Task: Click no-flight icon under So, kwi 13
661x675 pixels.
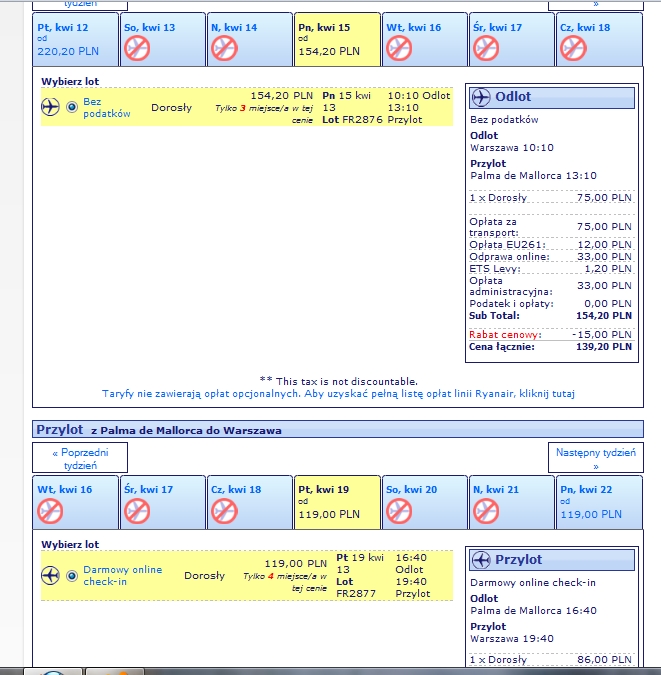Action: (x=137, y=48)
